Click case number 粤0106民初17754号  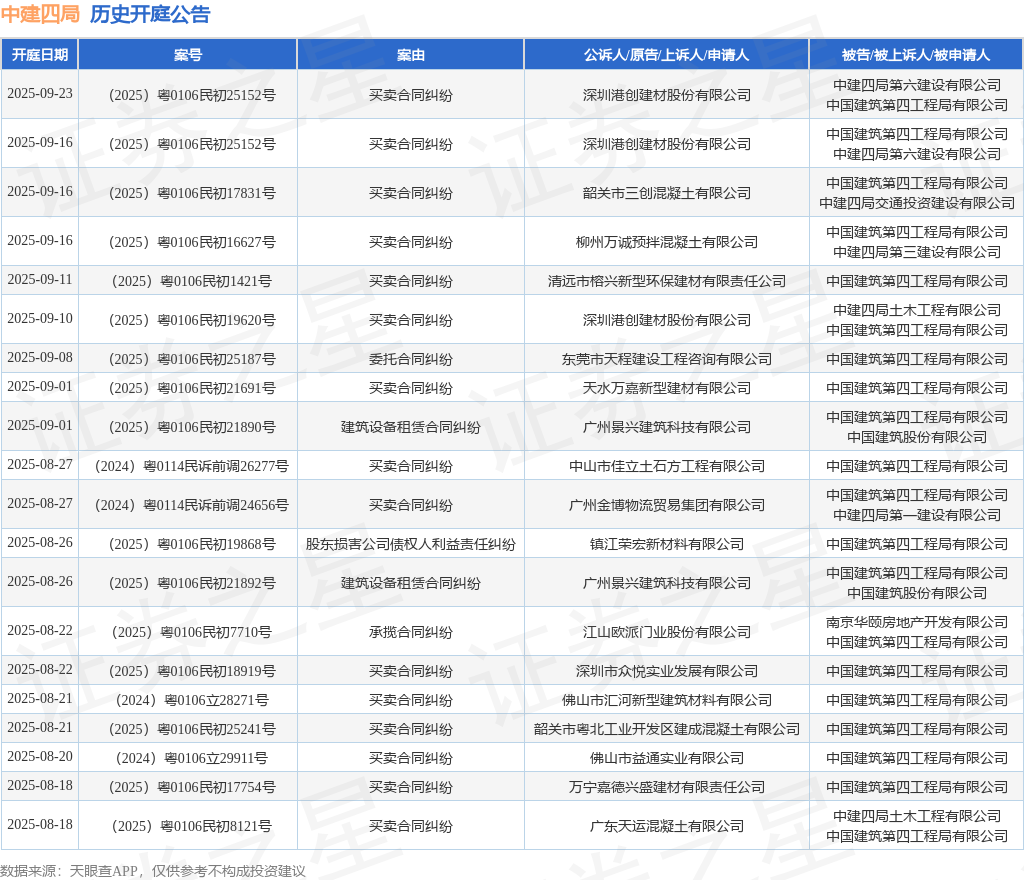pyautogui.click(x=217, y=787)
